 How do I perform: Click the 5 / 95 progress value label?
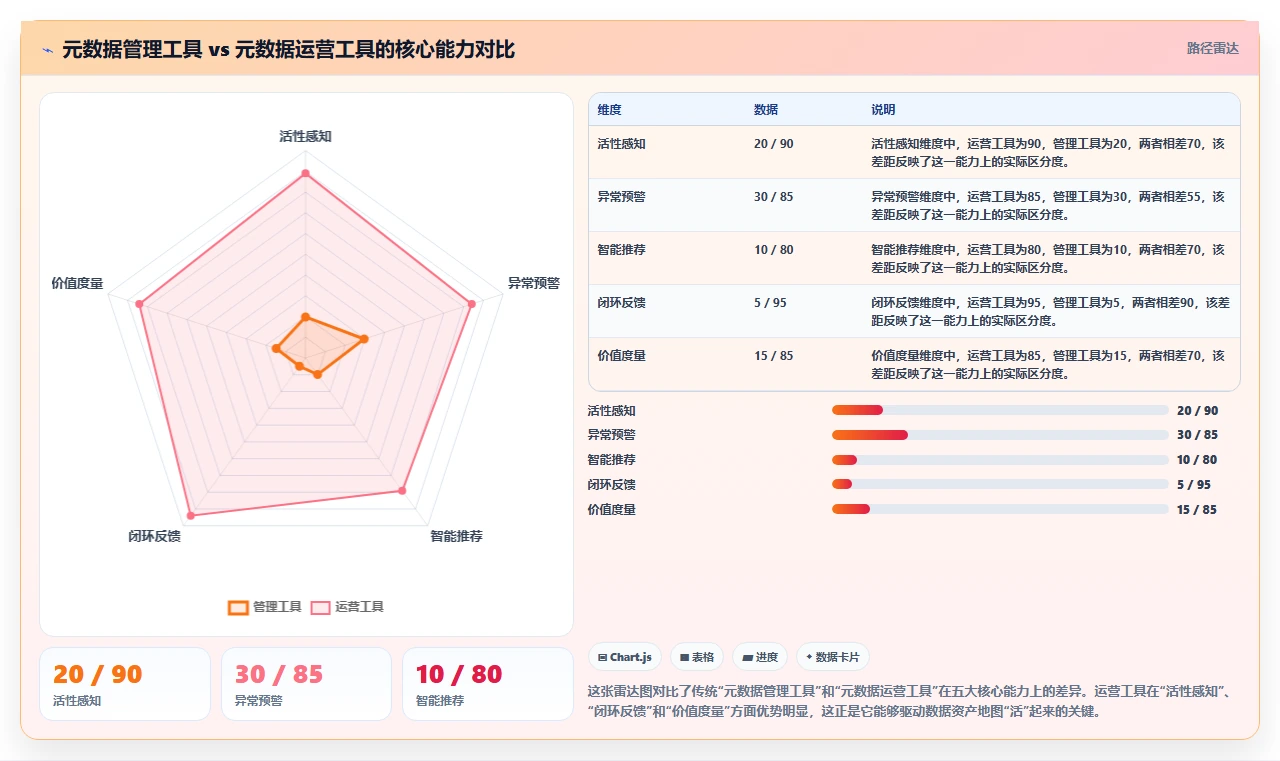pos(1193,485)
